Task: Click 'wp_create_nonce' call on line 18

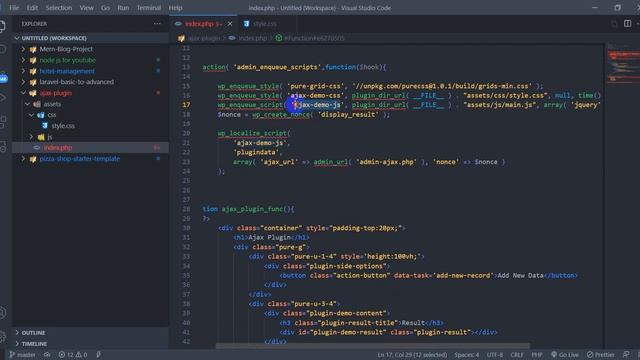Action: point(282,115)
